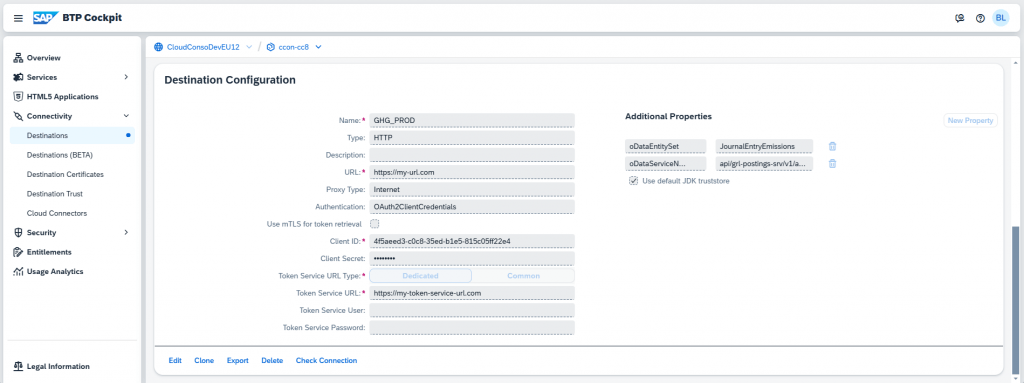
Task: Open the hamburger navigation menu
Action: point(18,18)
